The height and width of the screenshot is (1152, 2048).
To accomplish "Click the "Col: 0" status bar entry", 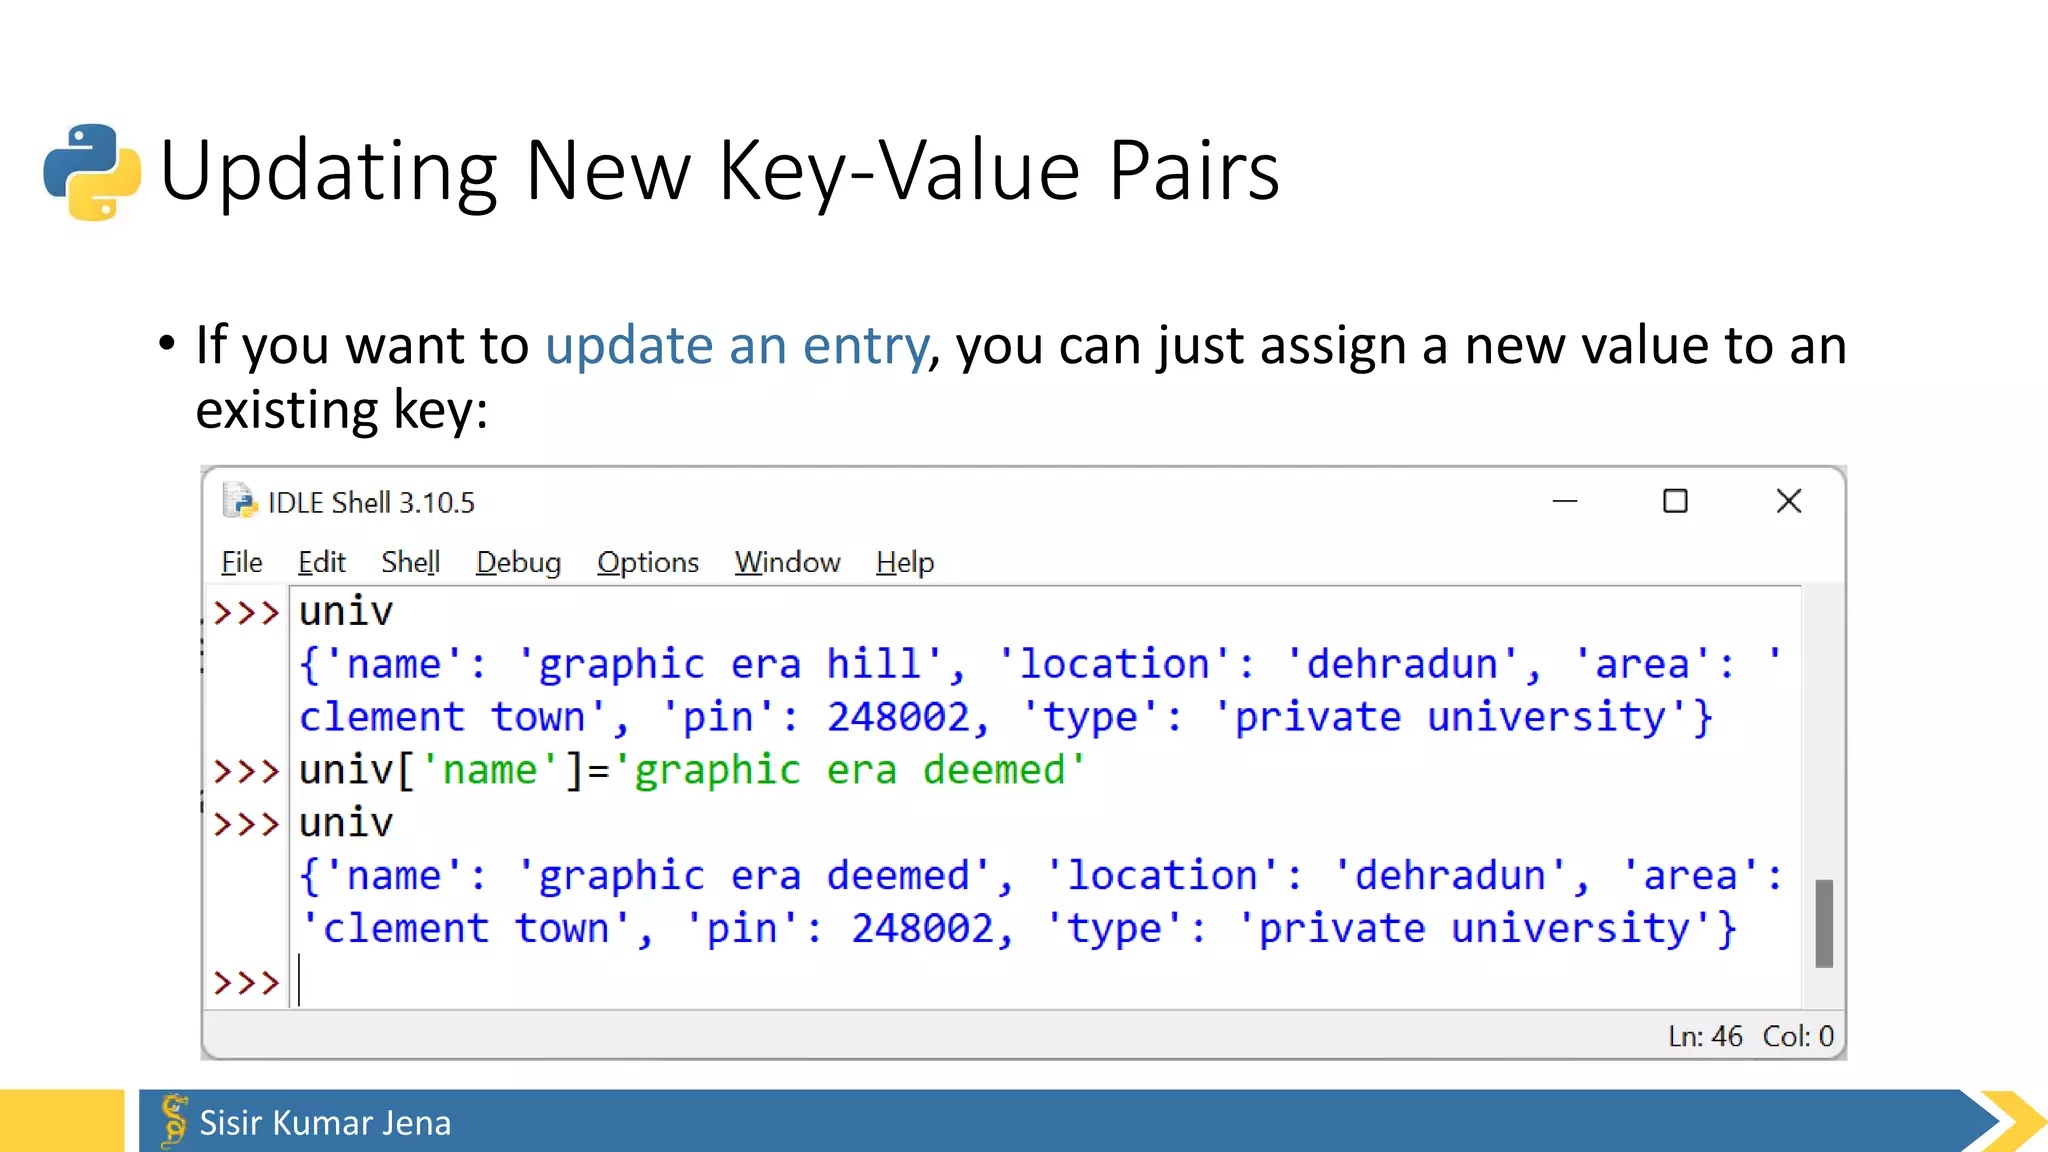I will 1798,1036.
